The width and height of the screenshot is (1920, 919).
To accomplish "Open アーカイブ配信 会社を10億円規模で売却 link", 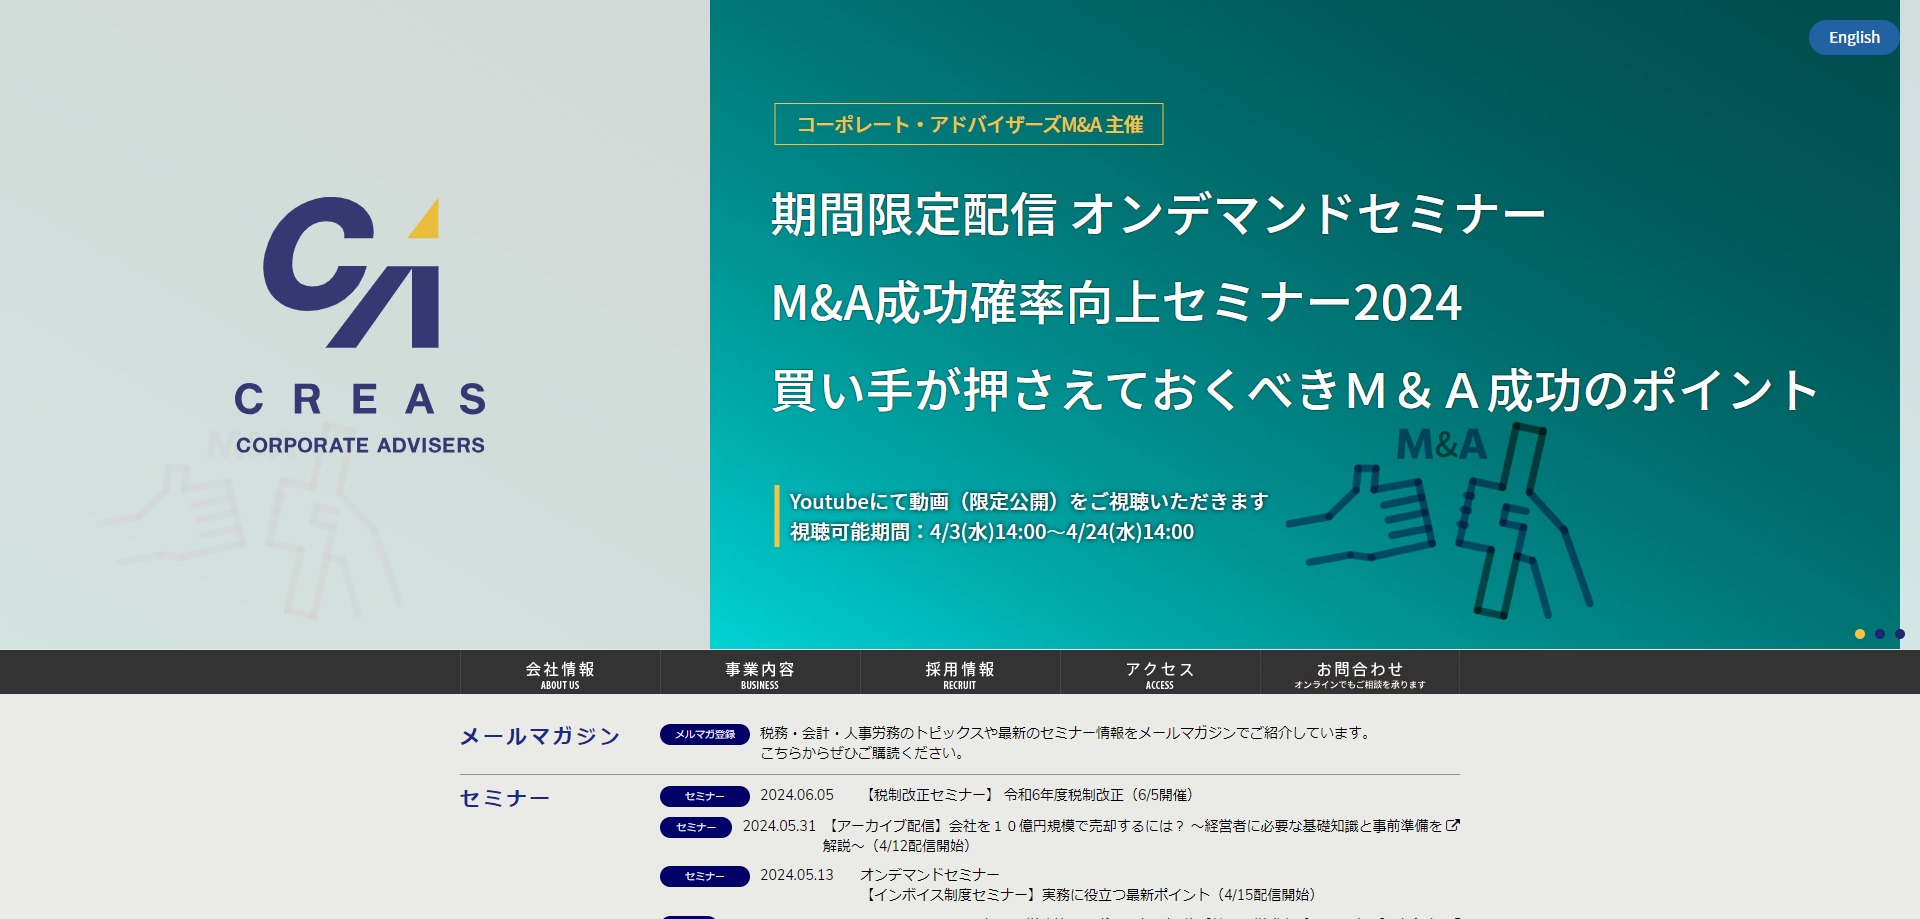I will point(1134,836).
